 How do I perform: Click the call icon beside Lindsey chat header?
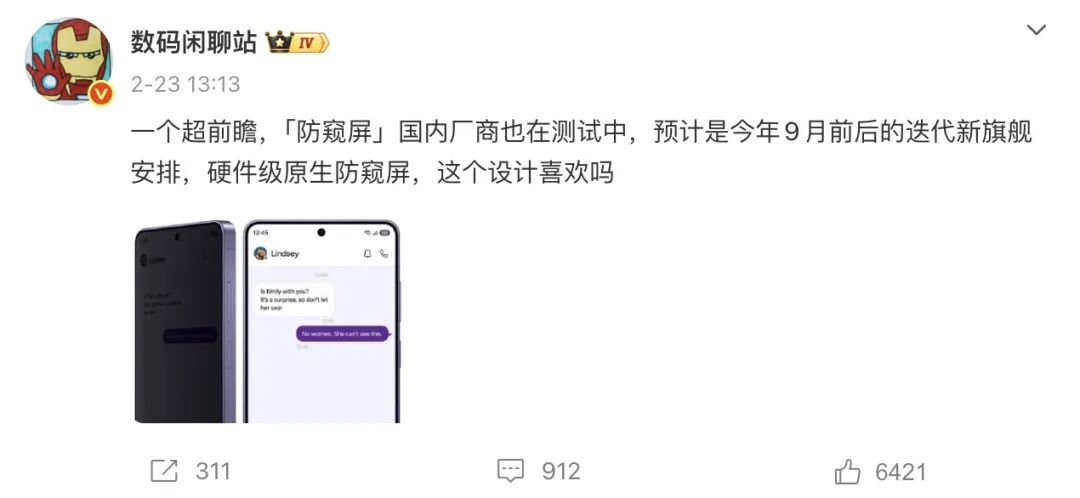pyautogui.click(x=384, y=253)
